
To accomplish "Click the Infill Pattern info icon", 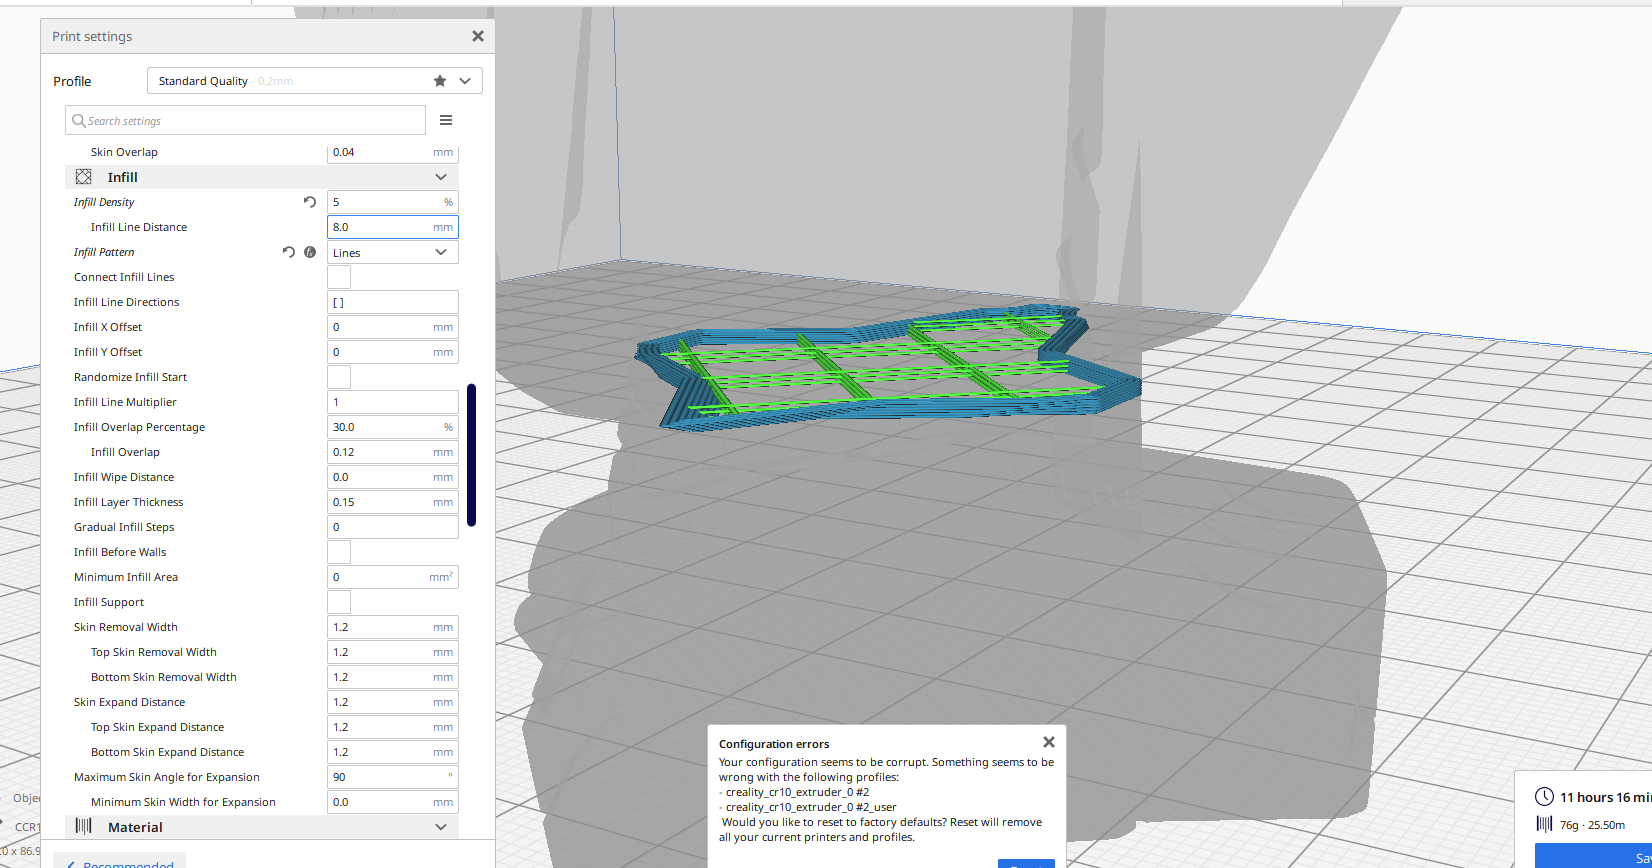I will click(x=310, y=252).
